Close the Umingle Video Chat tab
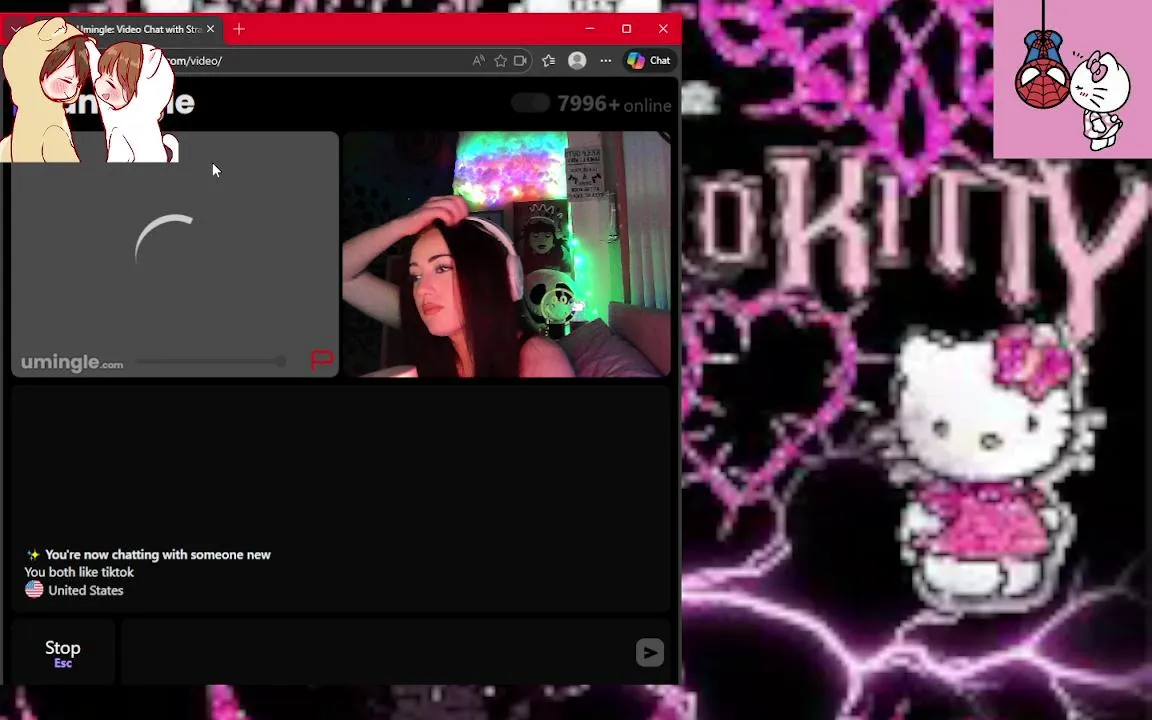 (211, 29)
